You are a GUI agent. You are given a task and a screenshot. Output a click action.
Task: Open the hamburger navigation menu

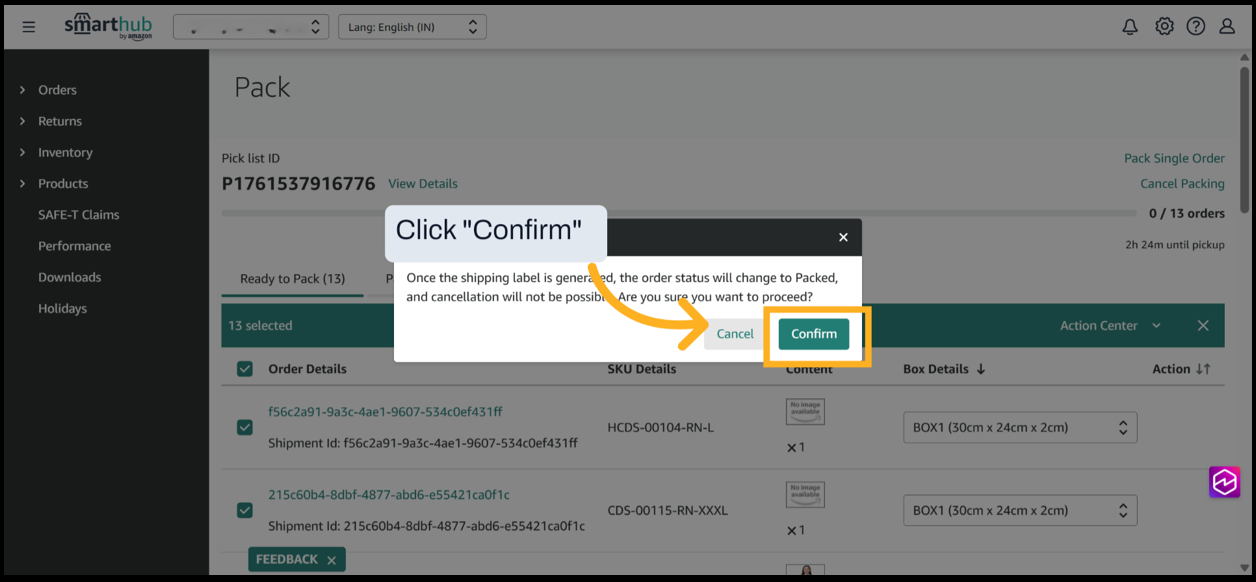click(29, 27)
